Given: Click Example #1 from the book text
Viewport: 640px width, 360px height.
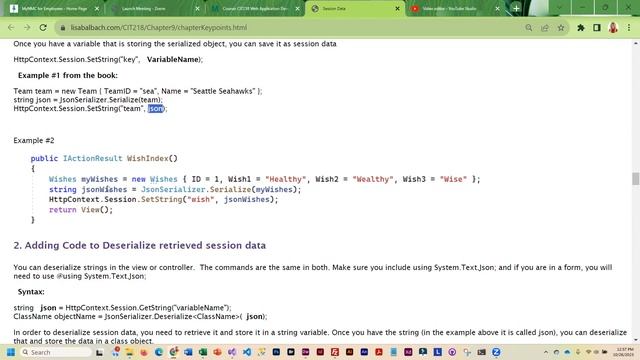Looking at the screenshot, I should tap(68, 76).
